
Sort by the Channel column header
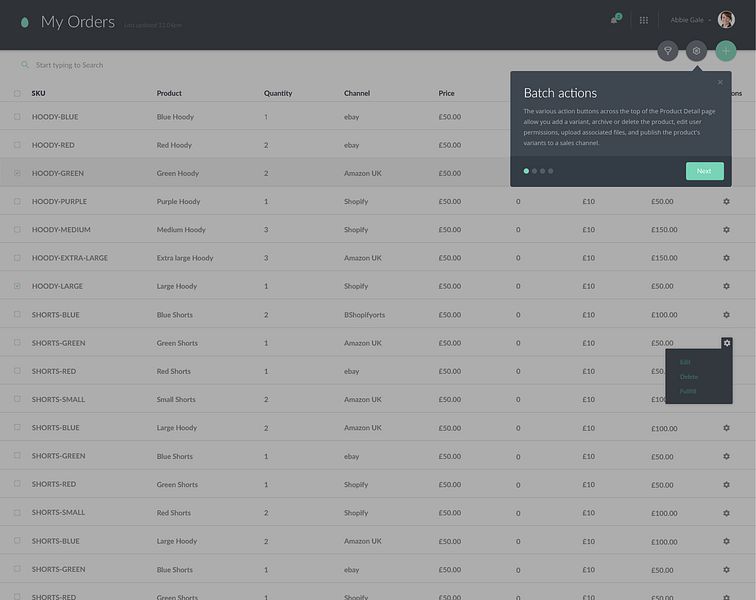(357, 93)
